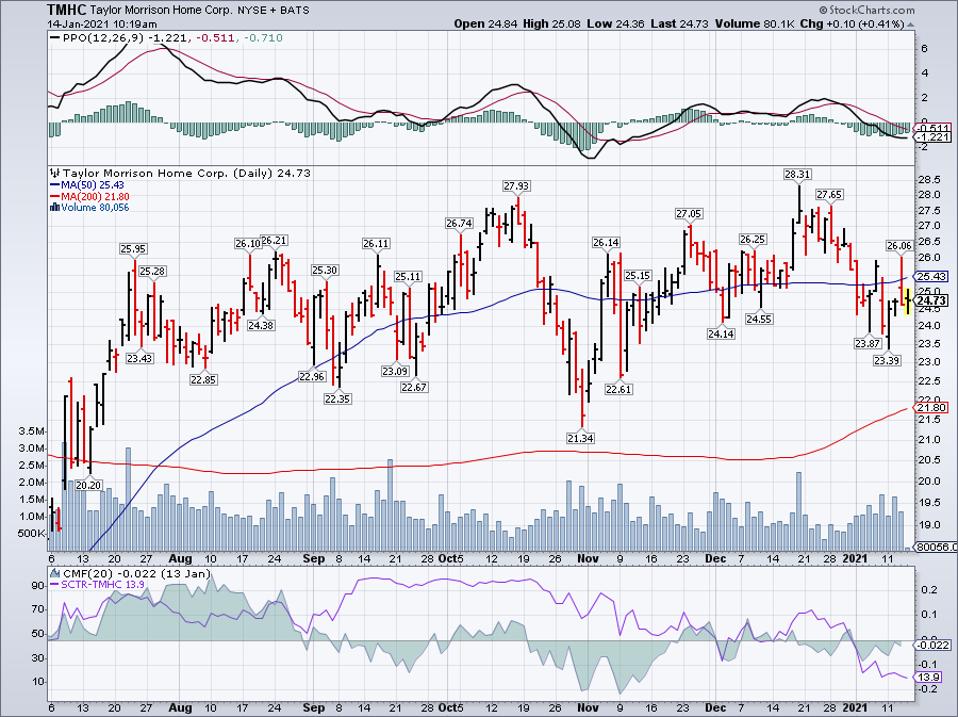Image resolution: width=958 pixels, height=717 pixels.
Task: Click the 2021 label on the bottom panel axis
Action: point(855,708)
